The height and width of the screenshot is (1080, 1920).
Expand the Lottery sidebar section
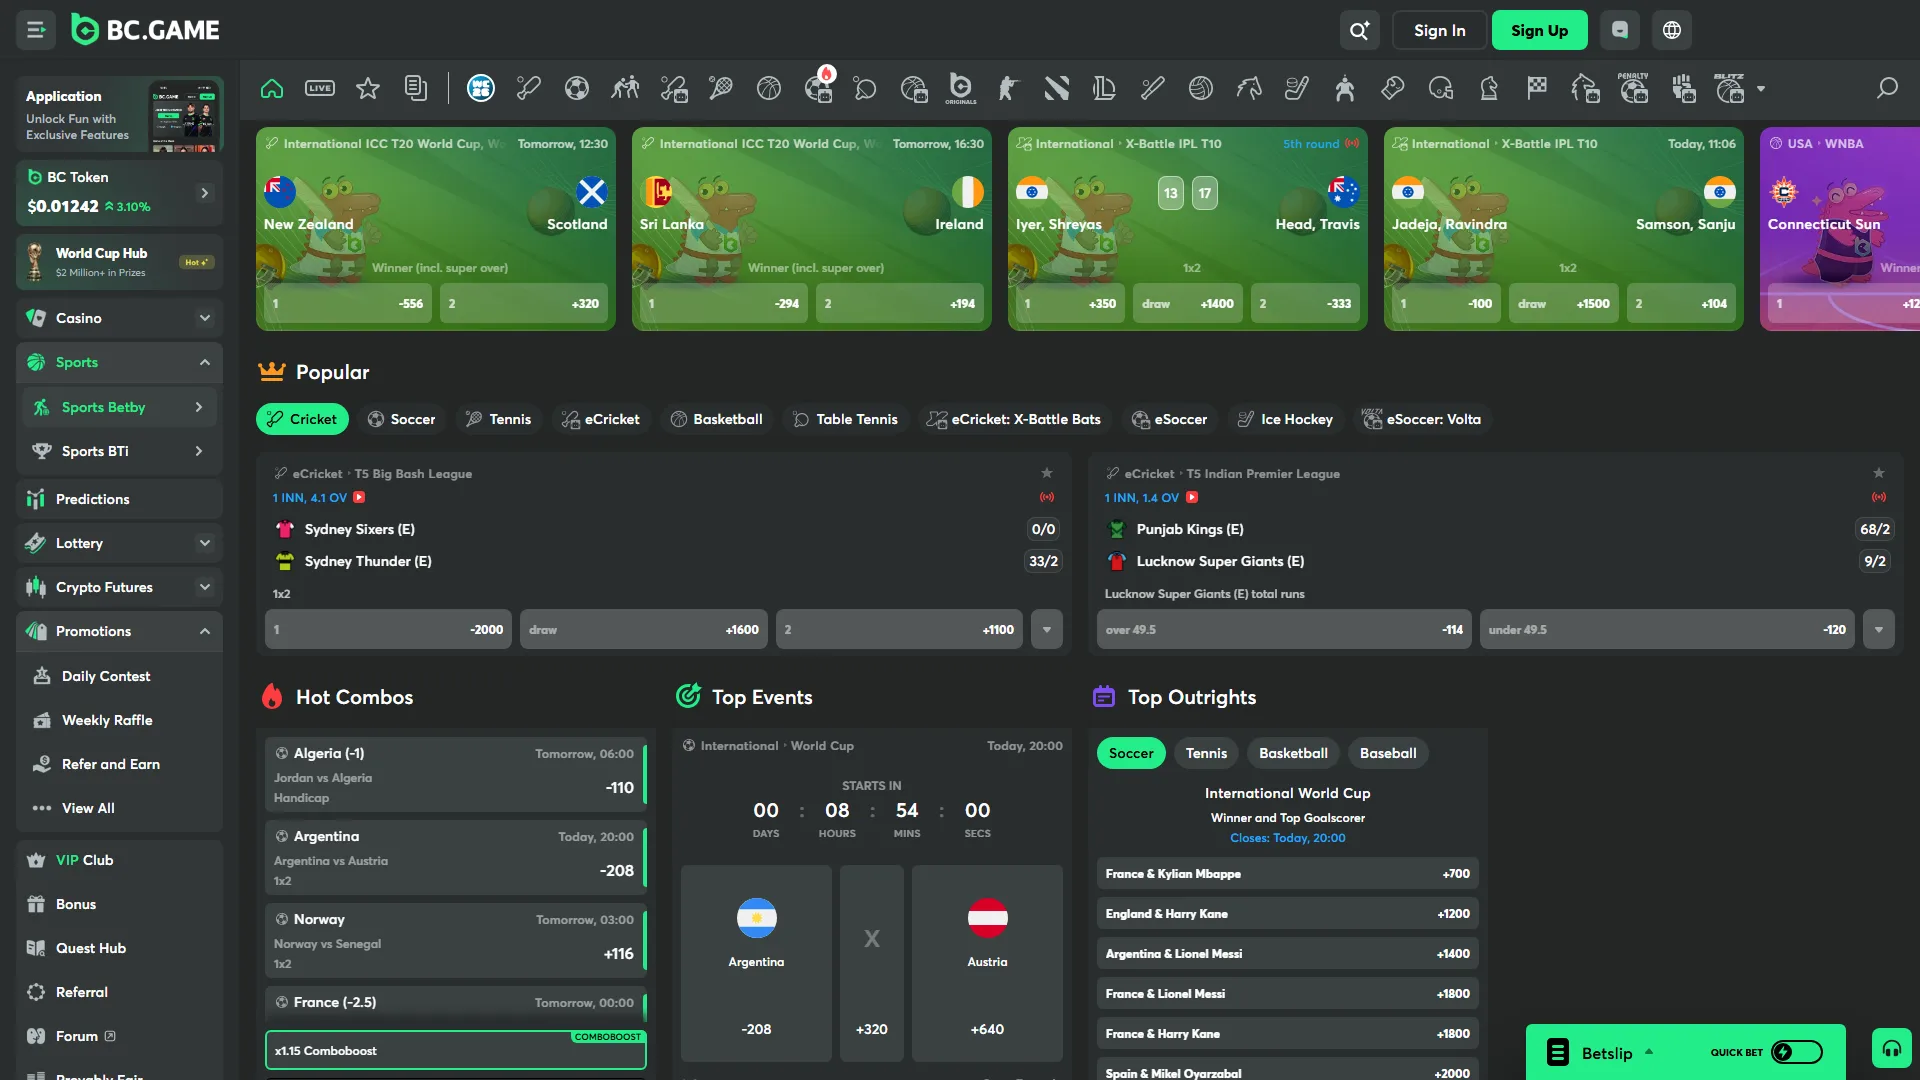pos(204,543)
